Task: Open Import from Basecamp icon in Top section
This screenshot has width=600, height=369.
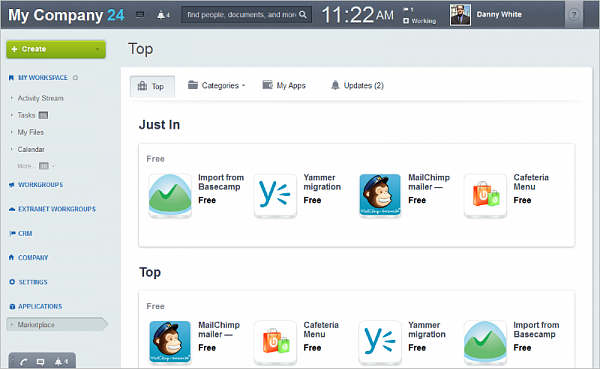Action: pyautogui.click(x=485, y=342)
